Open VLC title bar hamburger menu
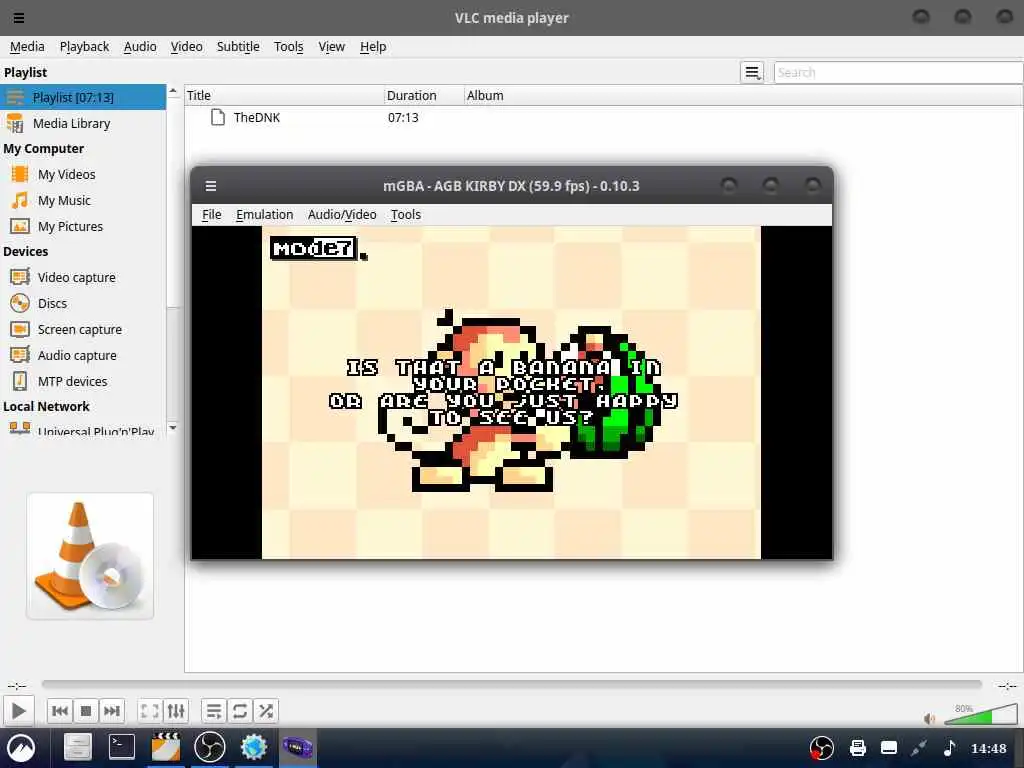Viewport: 1024px width, 768px height. tap(19, 18)
